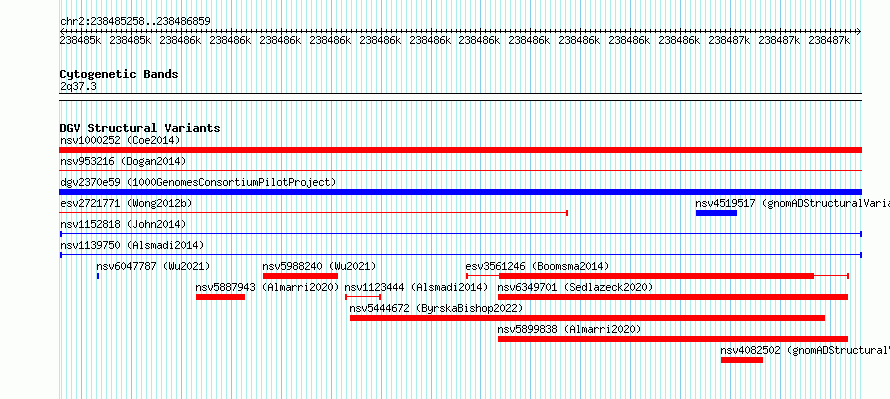
Task: Open the nsv5444672 (ByrskaBishop2022) label
Action: pyautogui.click(x=436, y=308)
